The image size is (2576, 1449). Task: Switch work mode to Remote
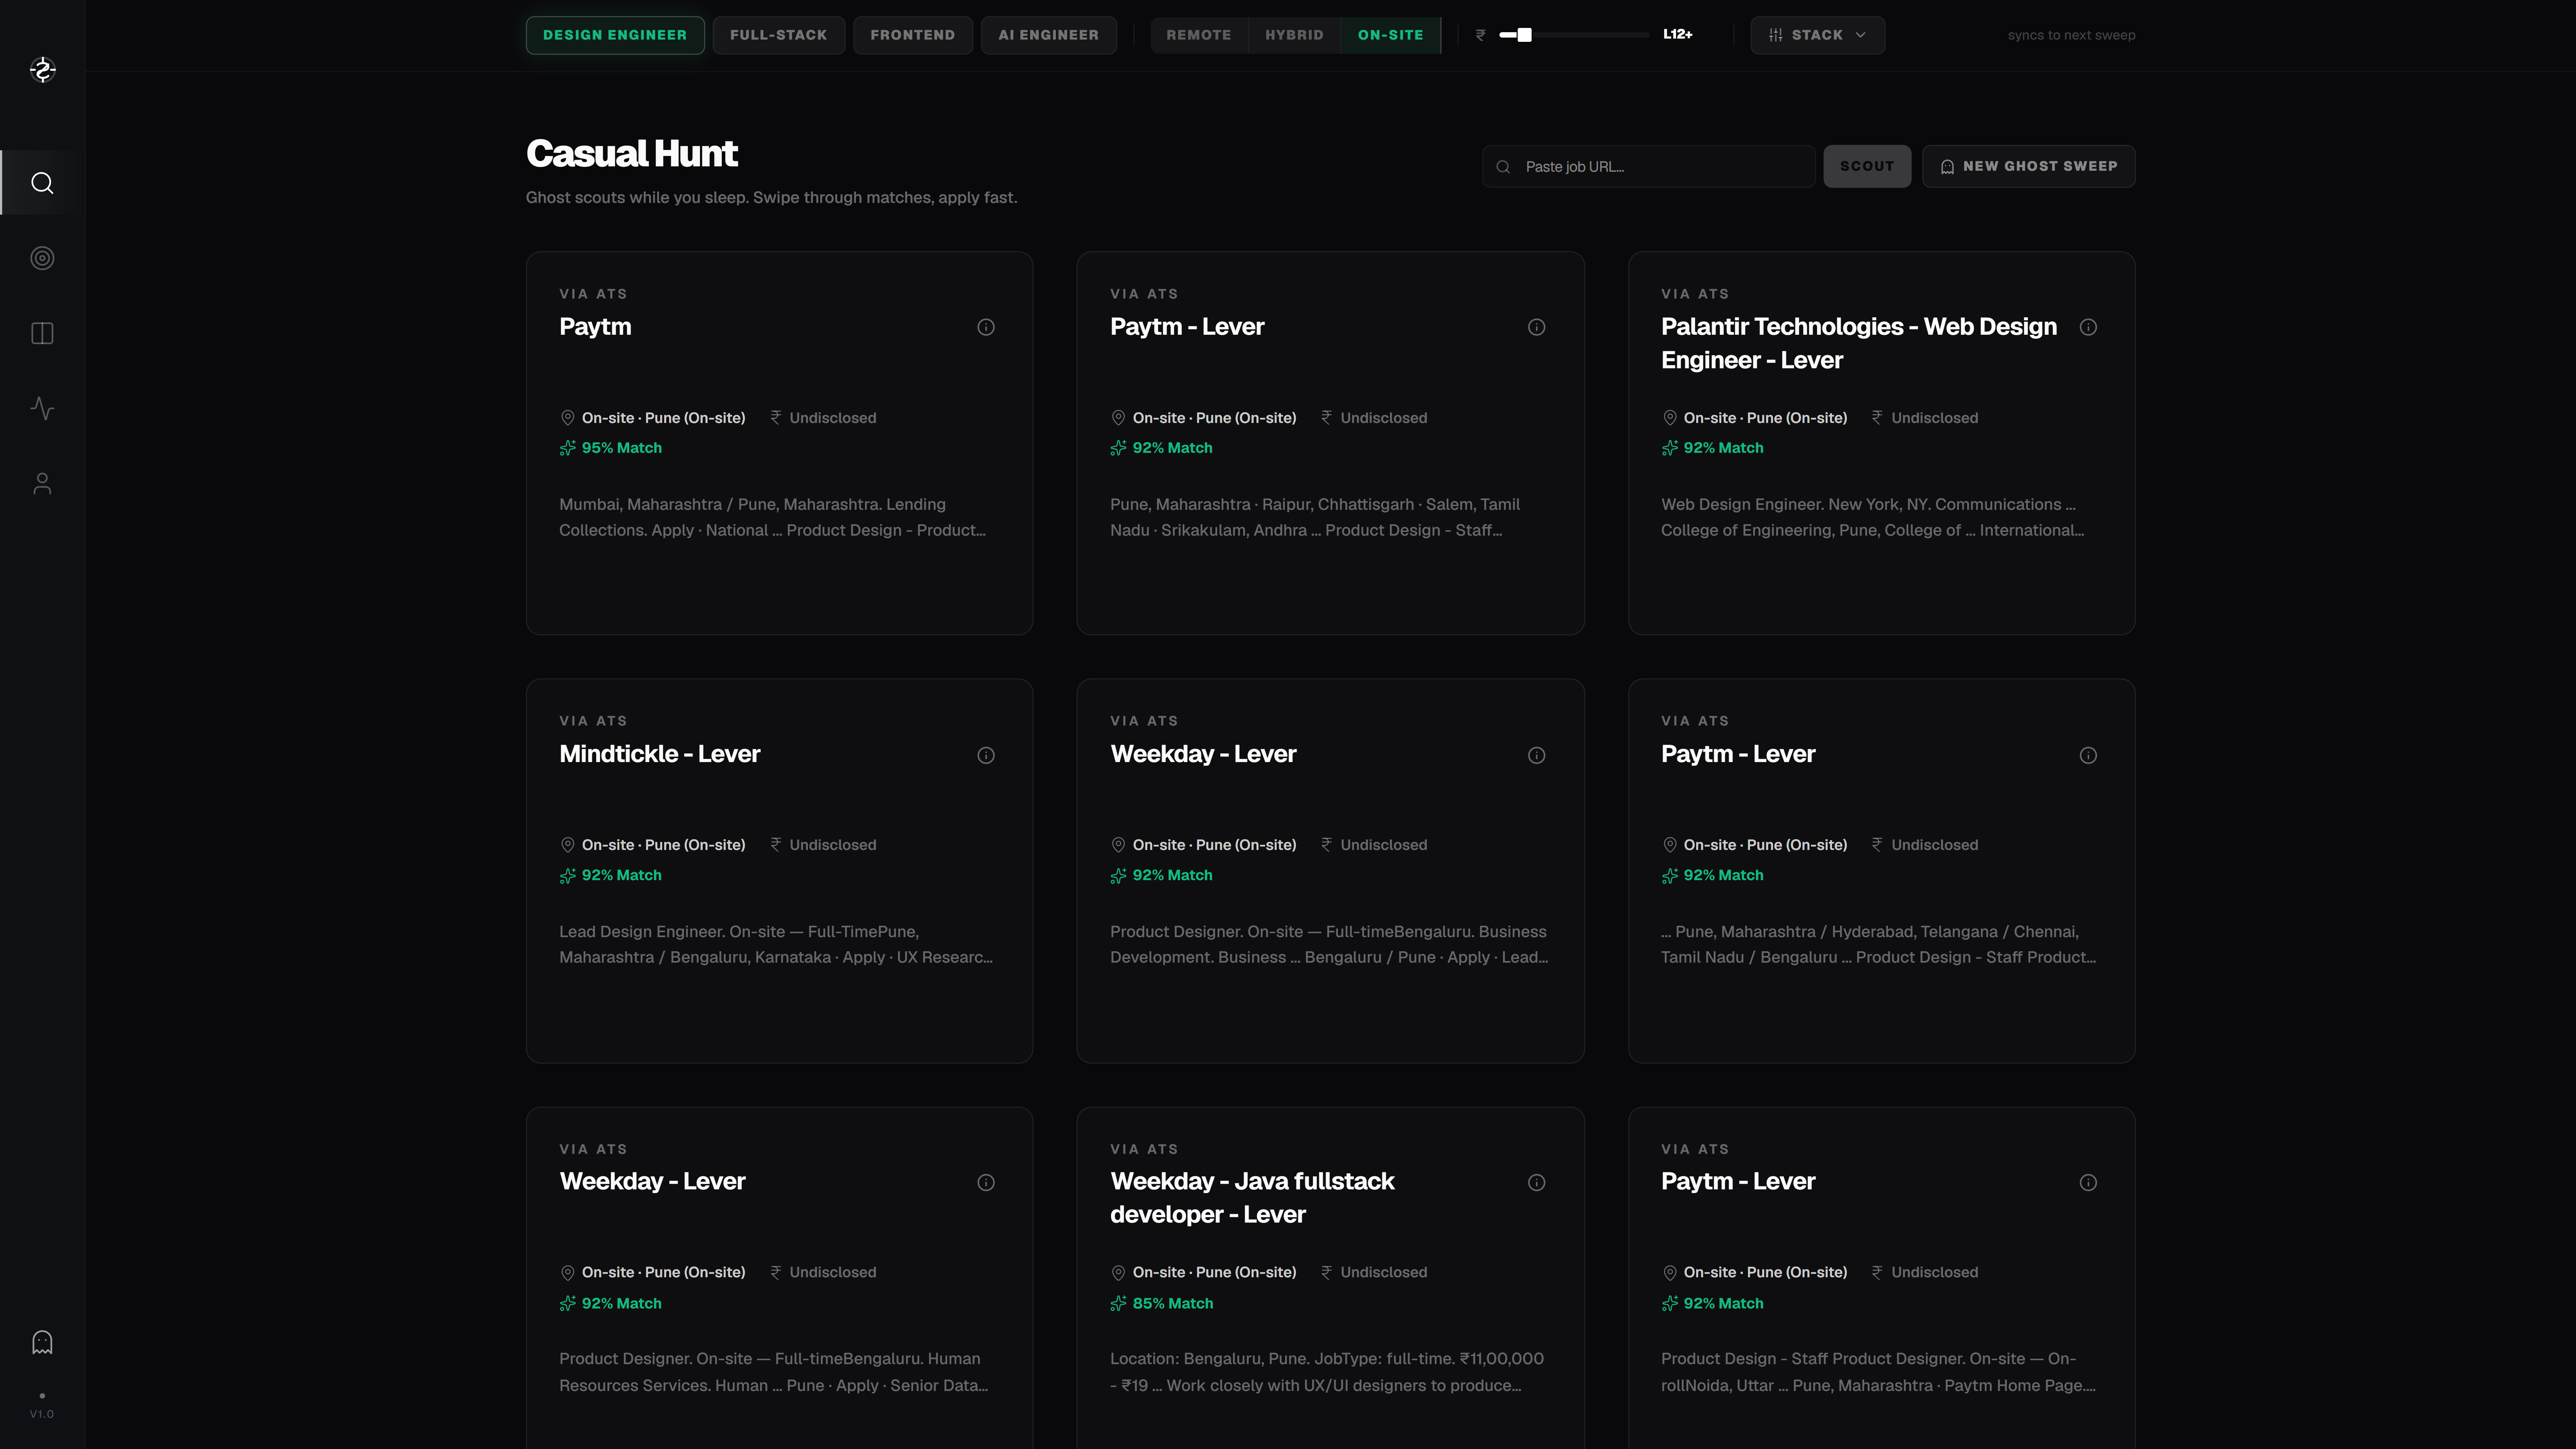[1199, 35]
